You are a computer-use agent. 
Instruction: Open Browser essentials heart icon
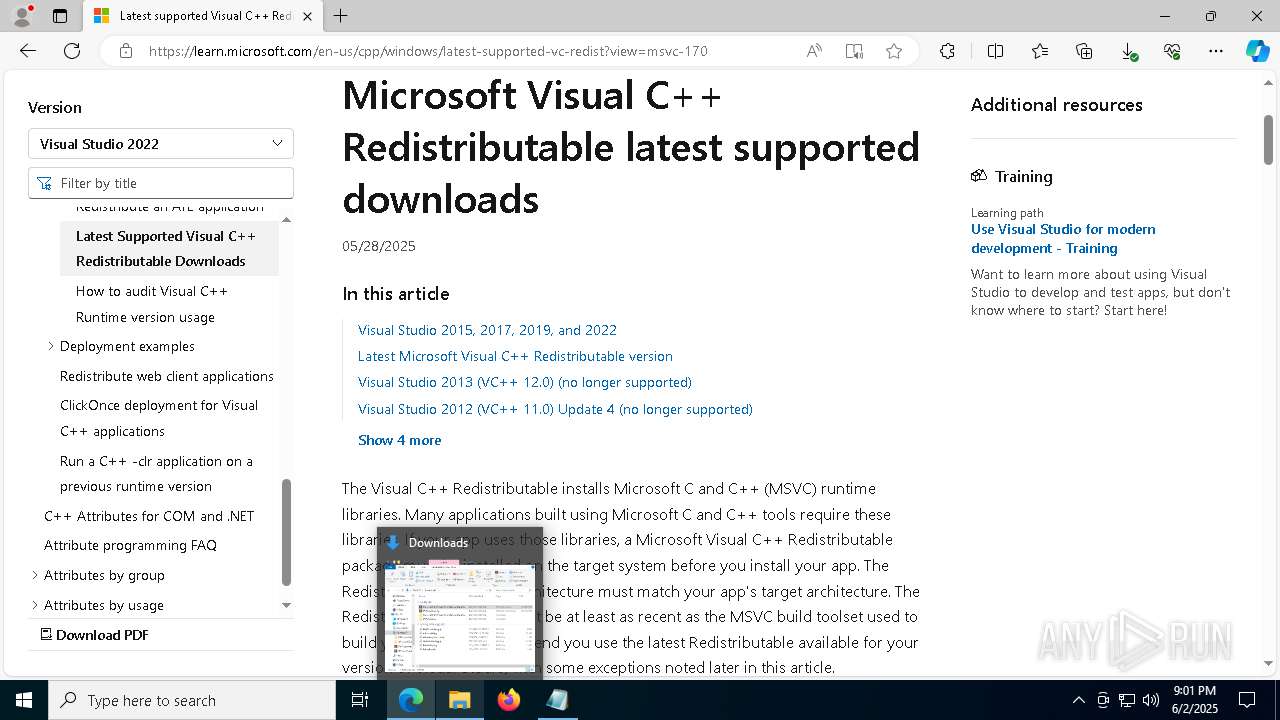(x=1172, y=51)
